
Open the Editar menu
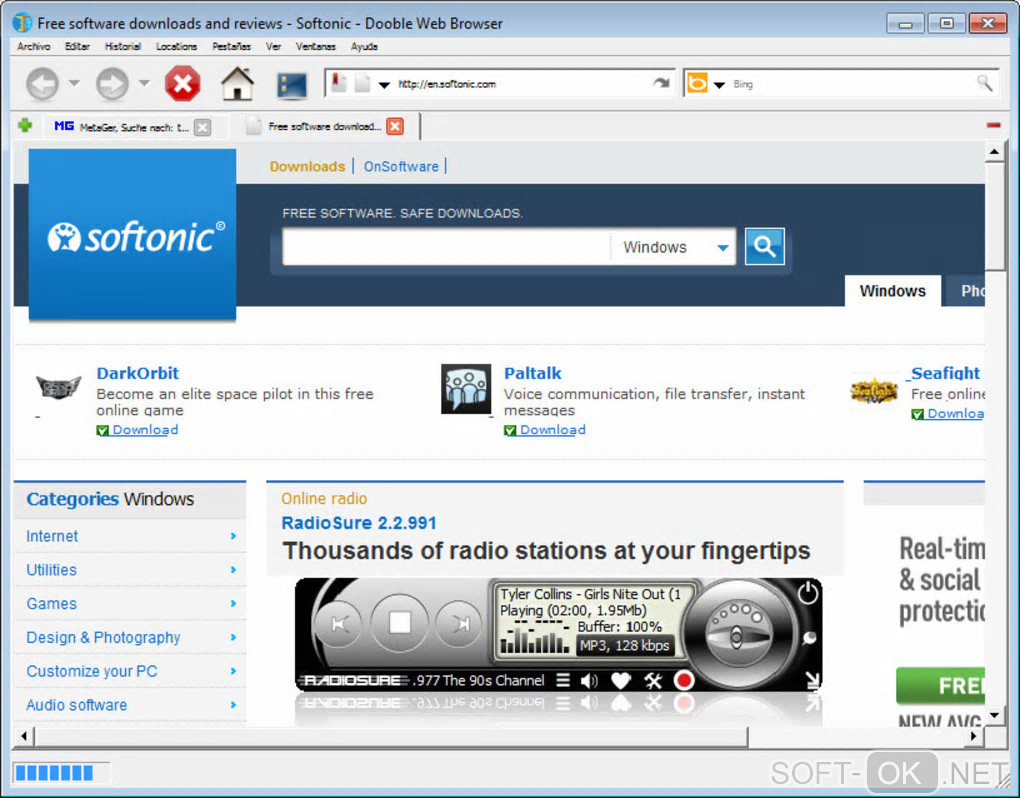(77, 47)
